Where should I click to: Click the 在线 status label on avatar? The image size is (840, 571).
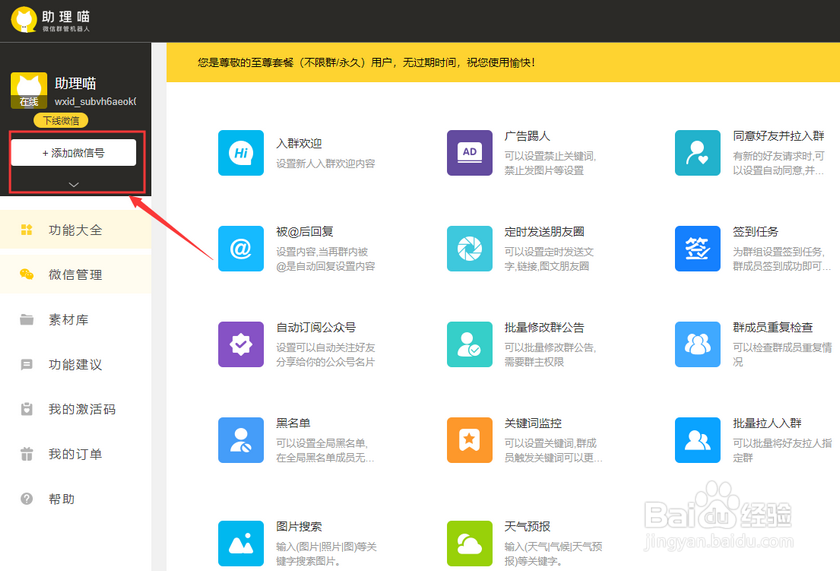(29, 102)
